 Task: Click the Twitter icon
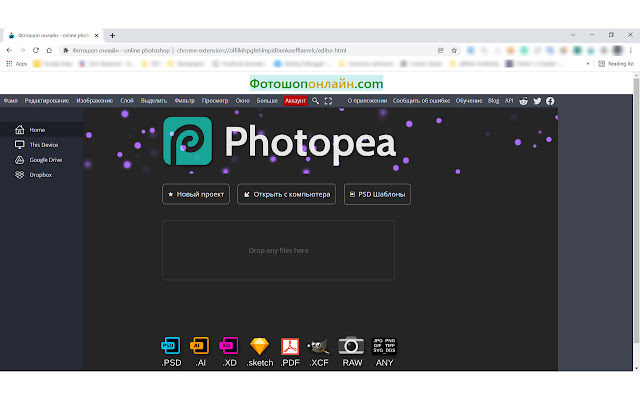[537, 101]
